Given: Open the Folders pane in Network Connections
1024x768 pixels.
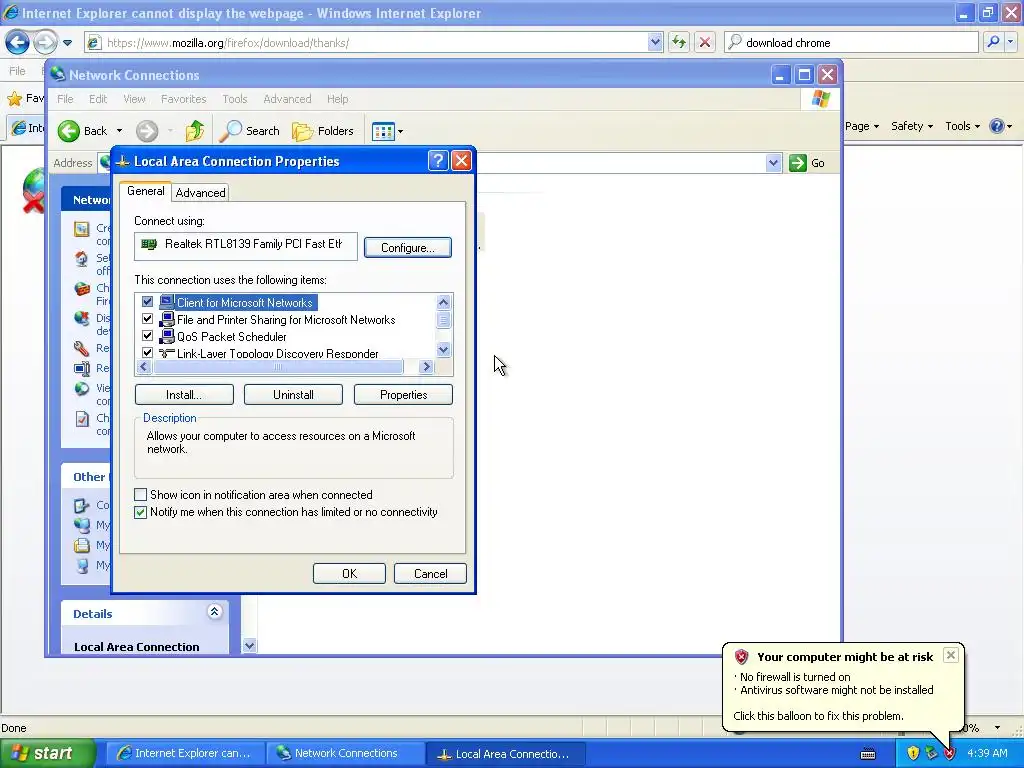Looking at the screenshot, I should pyautogui.click(x=323, y=131).
